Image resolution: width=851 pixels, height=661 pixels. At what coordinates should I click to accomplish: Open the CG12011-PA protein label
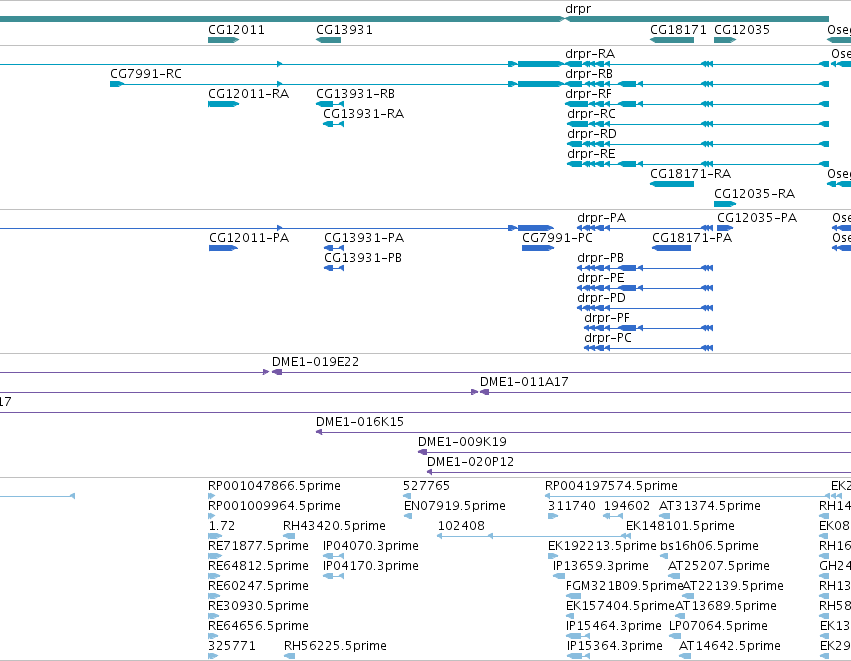249,238
